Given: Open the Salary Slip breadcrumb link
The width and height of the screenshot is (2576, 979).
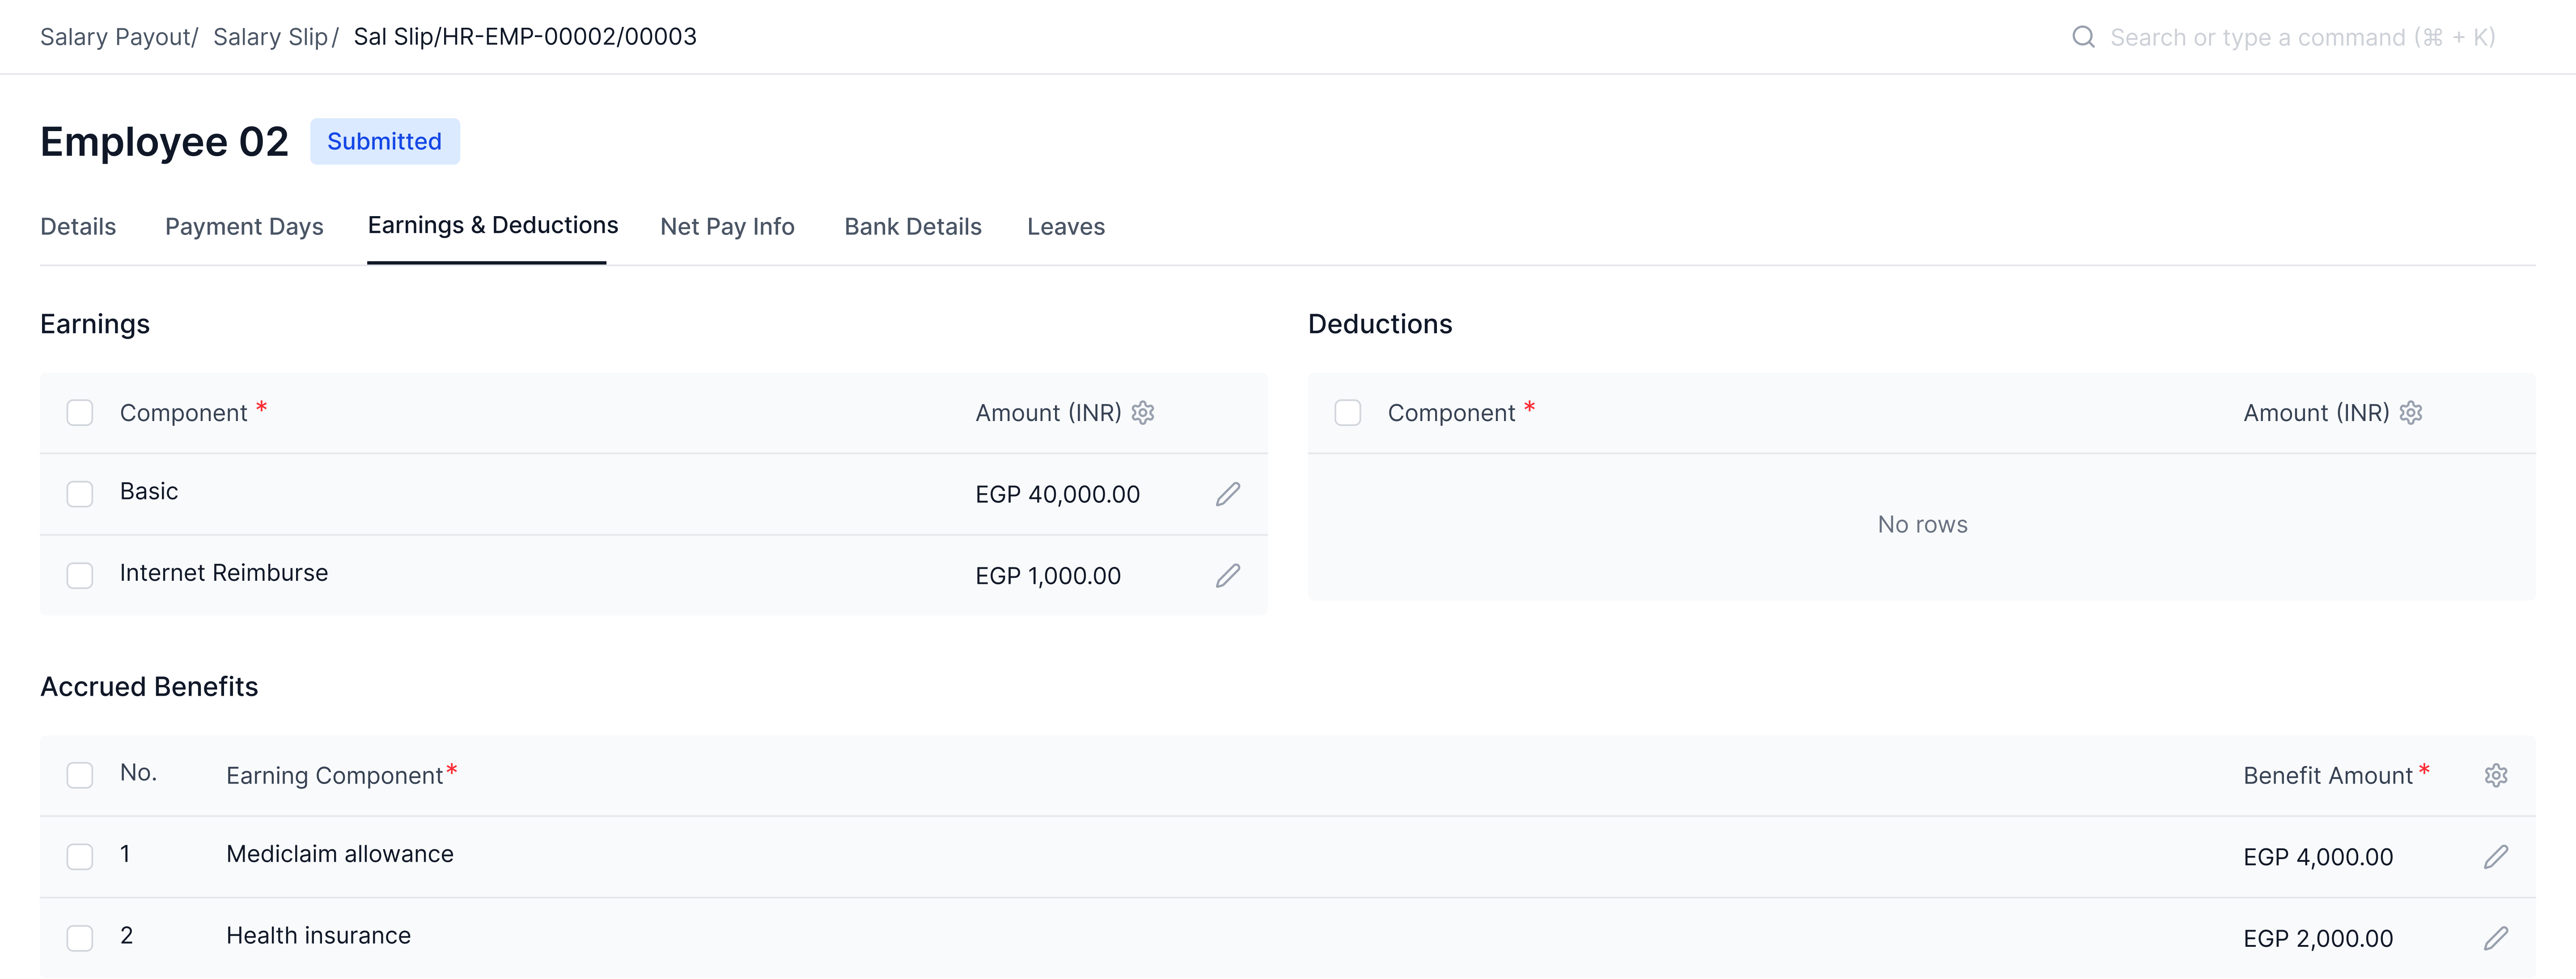Looking at the screenshot, I should (x=270, y=37).
